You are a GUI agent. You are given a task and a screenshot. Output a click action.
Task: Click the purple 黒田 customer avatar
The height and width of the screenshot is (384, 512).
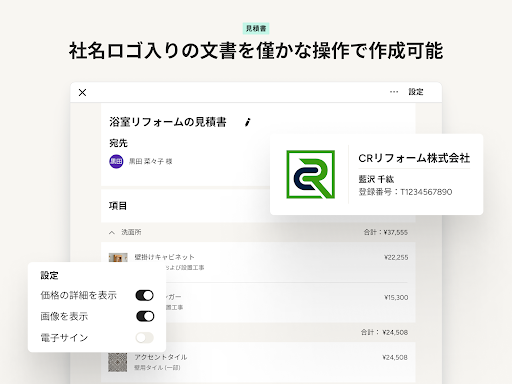(x=116, y=161)
